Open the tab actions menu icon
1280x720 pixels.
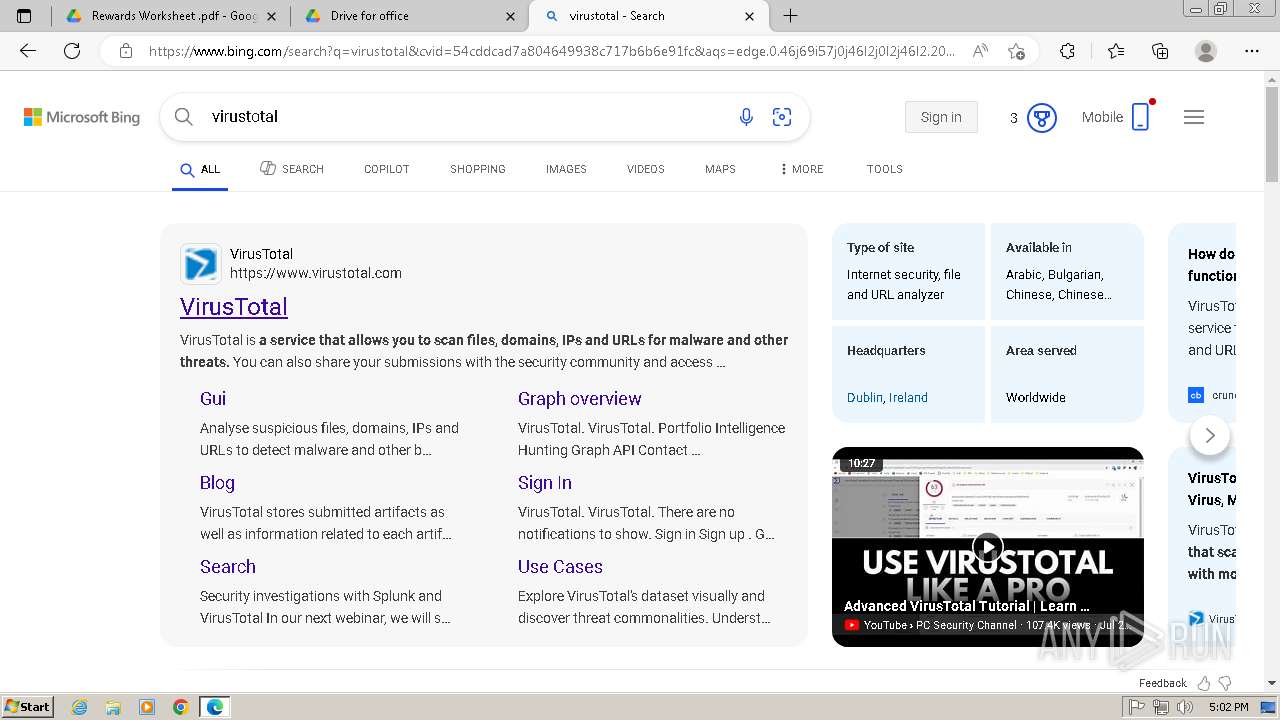24,16
